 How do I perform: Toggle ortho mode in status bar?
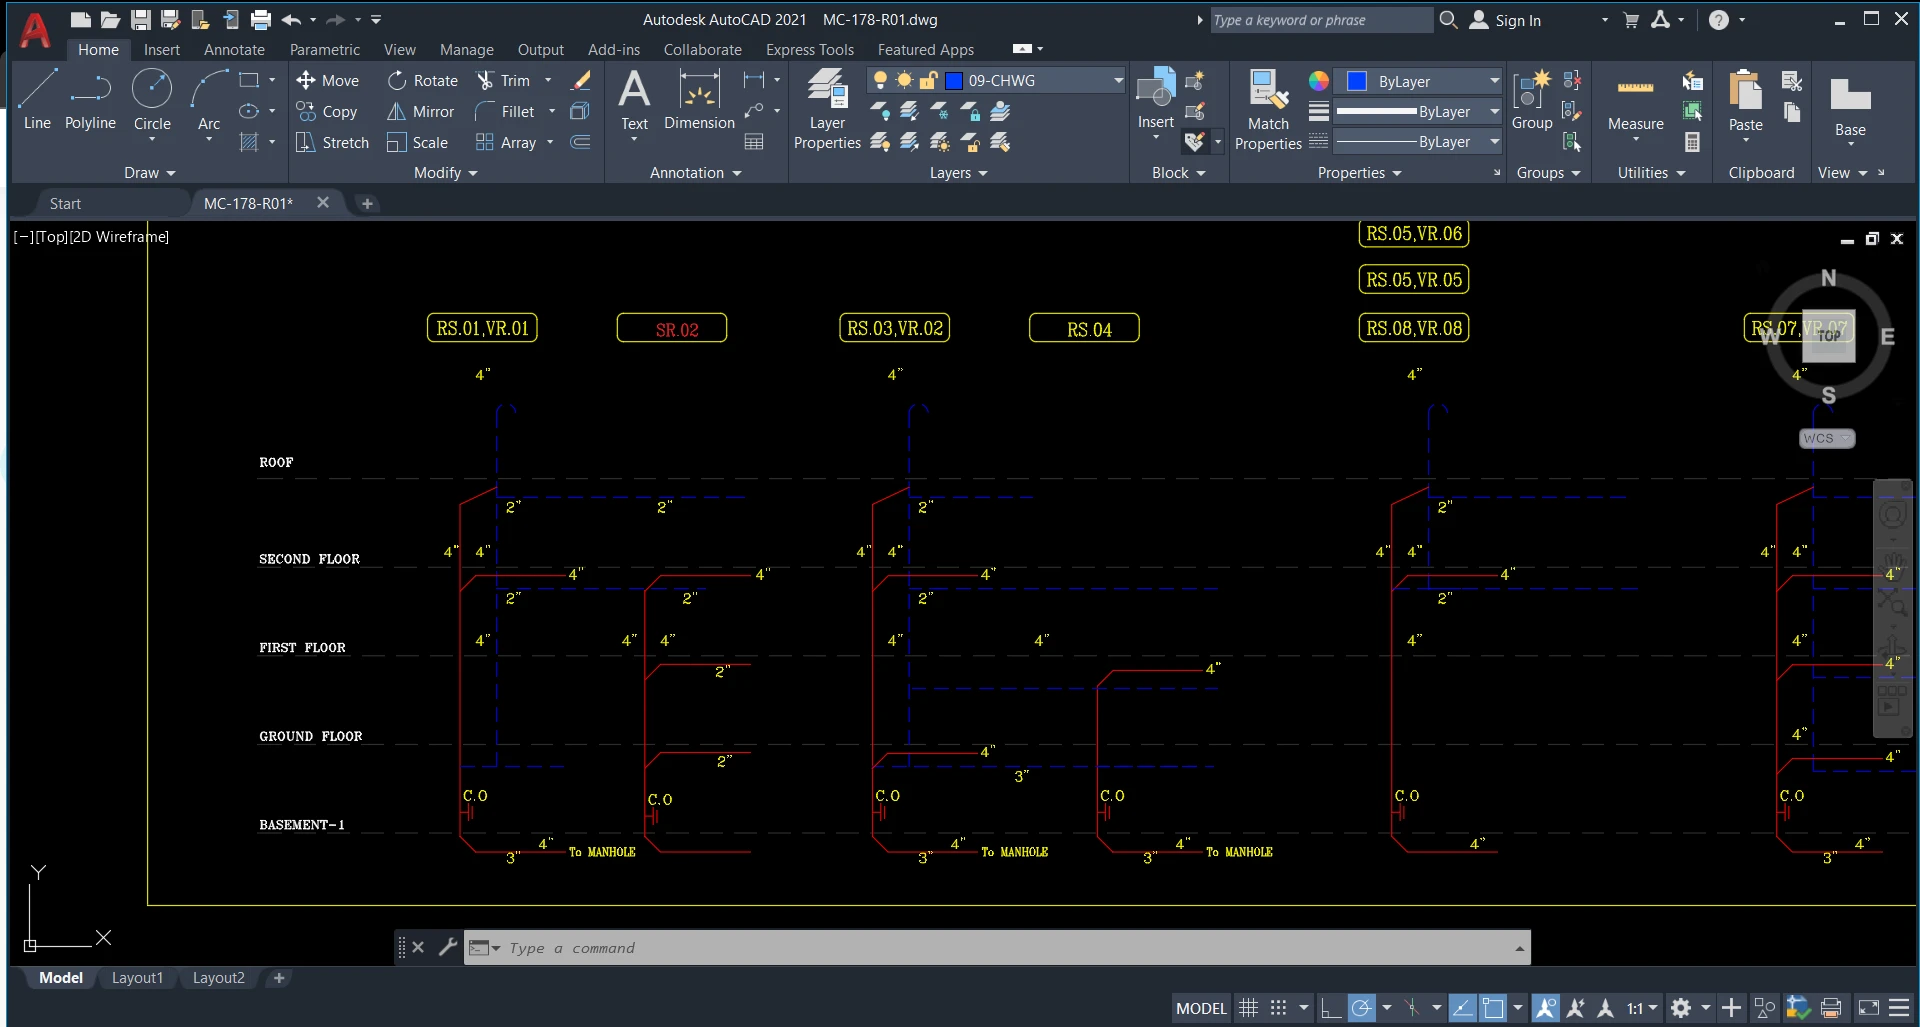pyautogui.click(x=1330, y=1008)
